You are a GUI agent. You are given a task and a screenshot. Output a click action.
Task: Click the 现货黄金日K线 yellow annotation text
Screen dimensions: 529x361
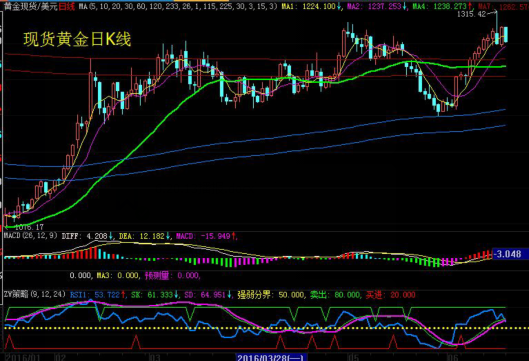pos(77,39)
